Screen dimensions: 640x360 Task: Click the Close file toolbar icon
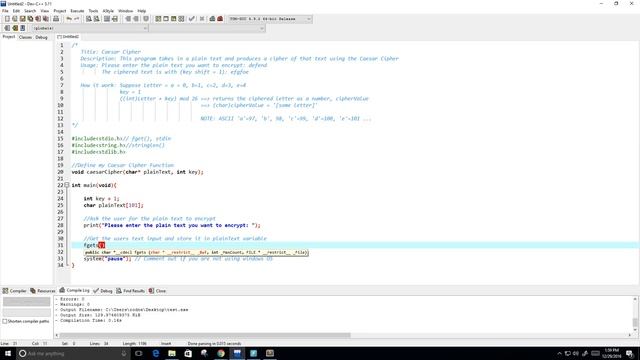(x=38, y=19)
